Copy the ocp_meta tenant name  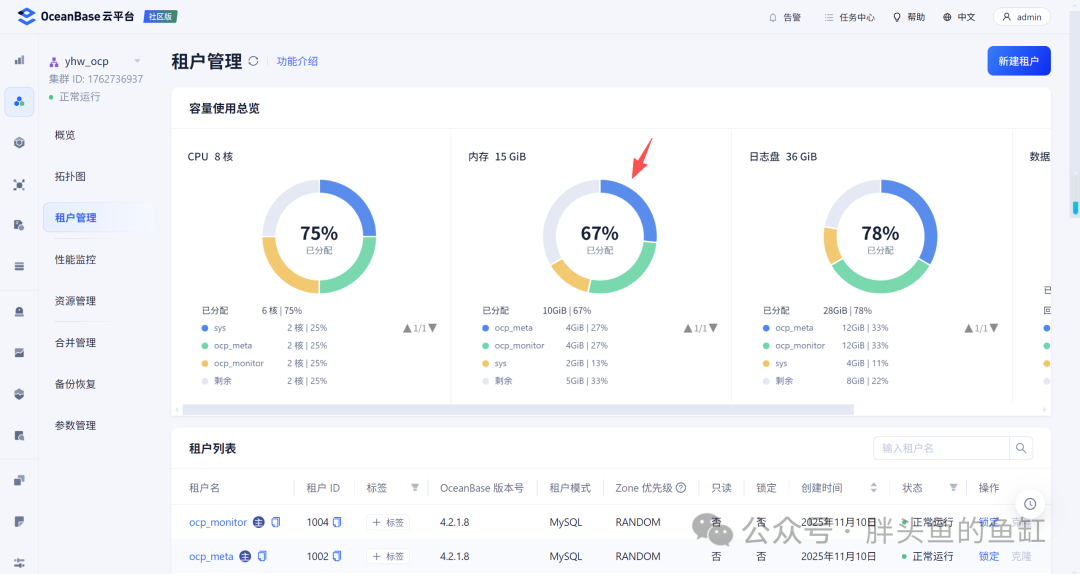pyautogui.click(x=262, y=556)
